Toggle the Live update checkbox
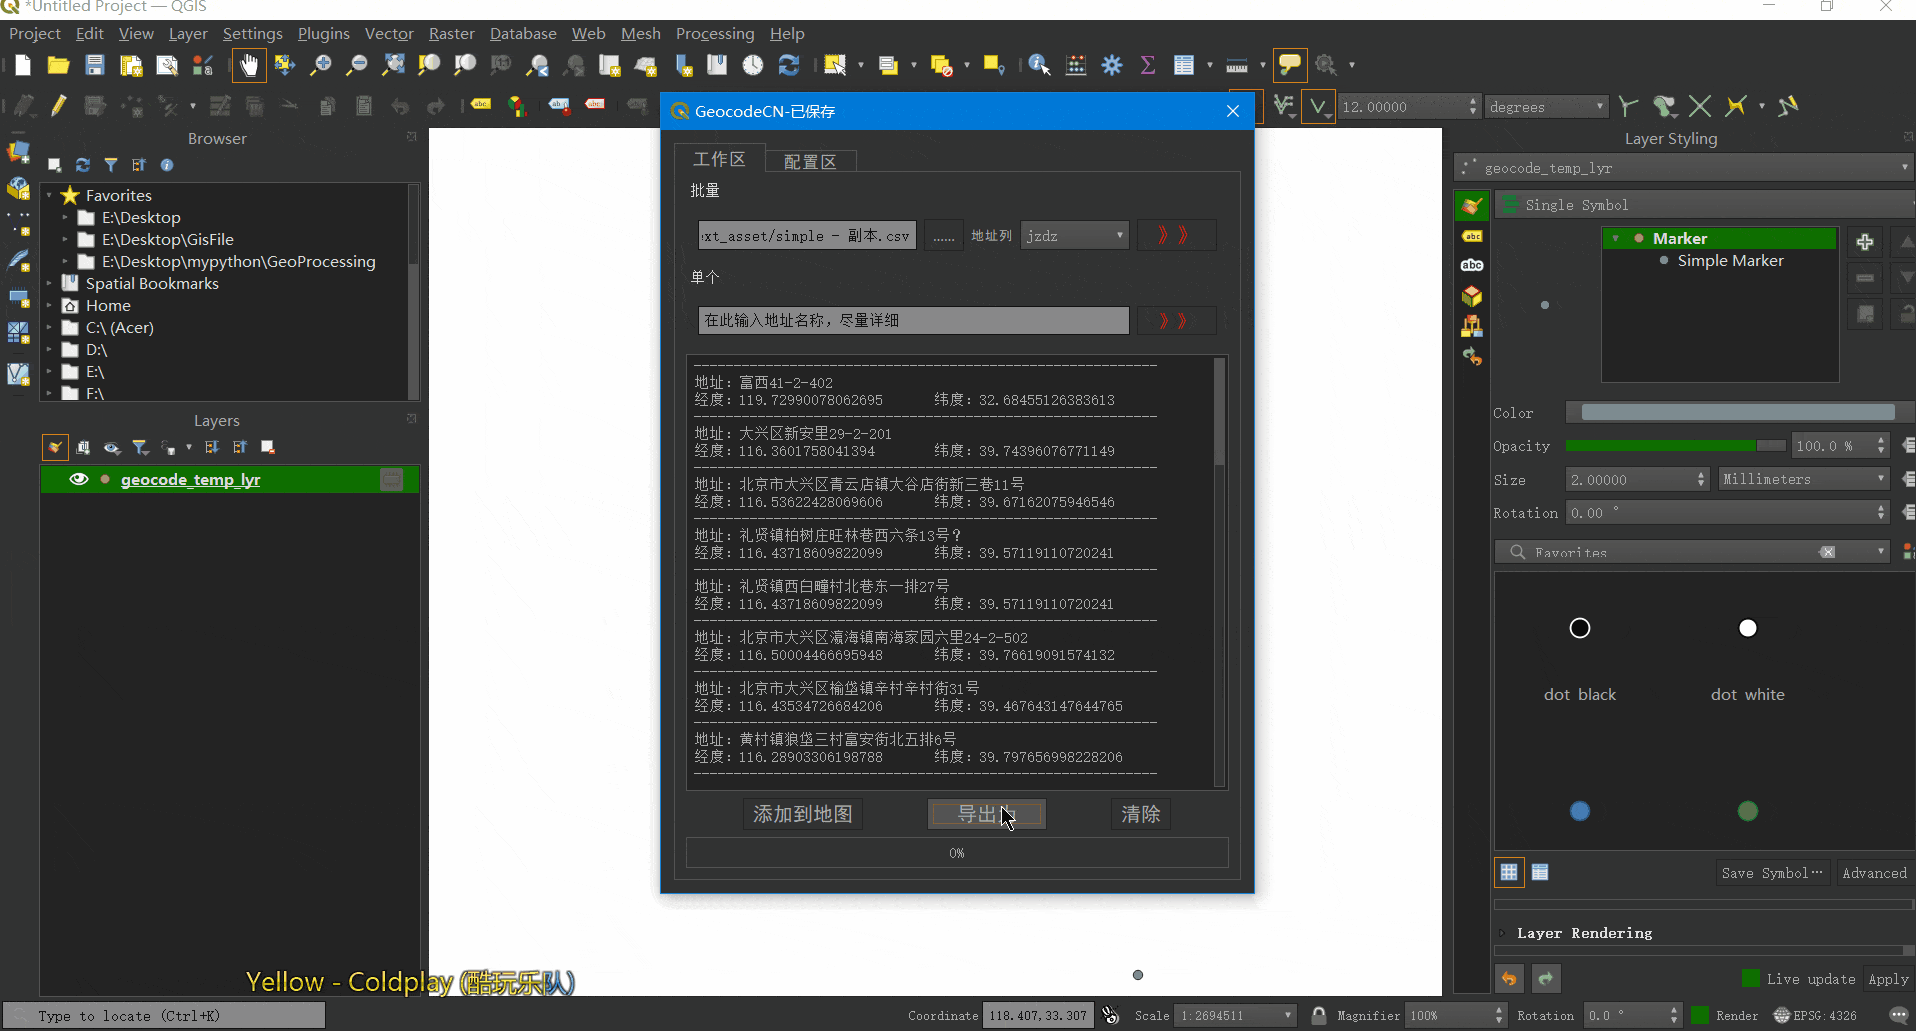Image resolution: width=1916 pixels, height=1031 pixels. [1751, 979]
